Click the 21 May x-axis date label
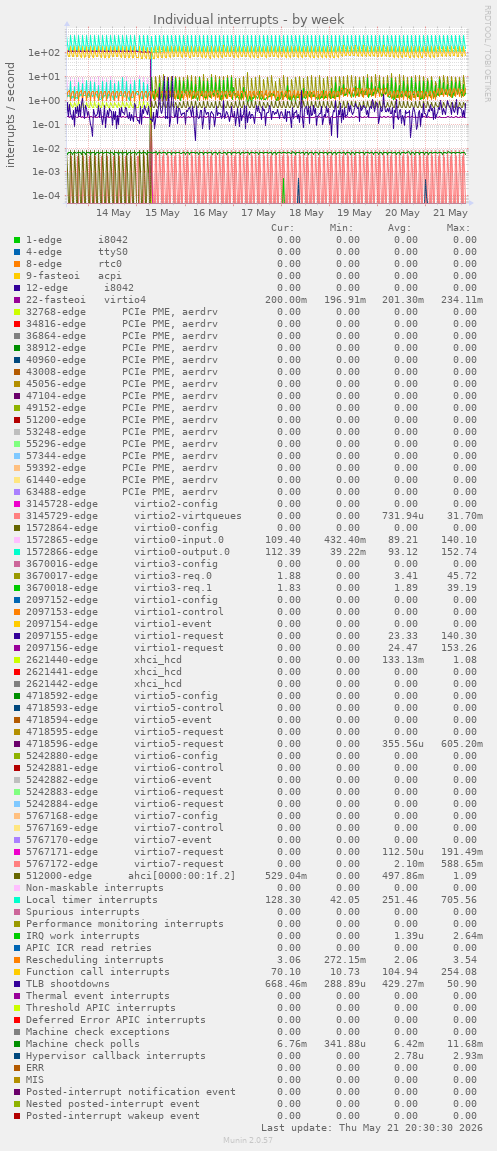Image resolution: width=497 pixels, height=1151 pixels. (450, 213)
